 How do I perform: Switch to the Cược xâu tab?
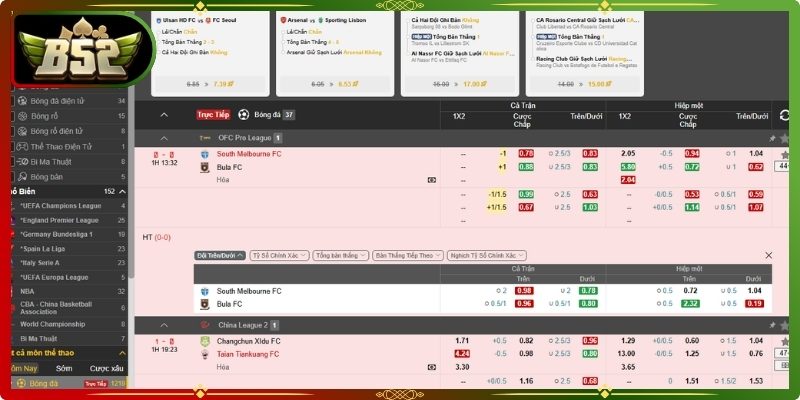click(x=107, y=368)
